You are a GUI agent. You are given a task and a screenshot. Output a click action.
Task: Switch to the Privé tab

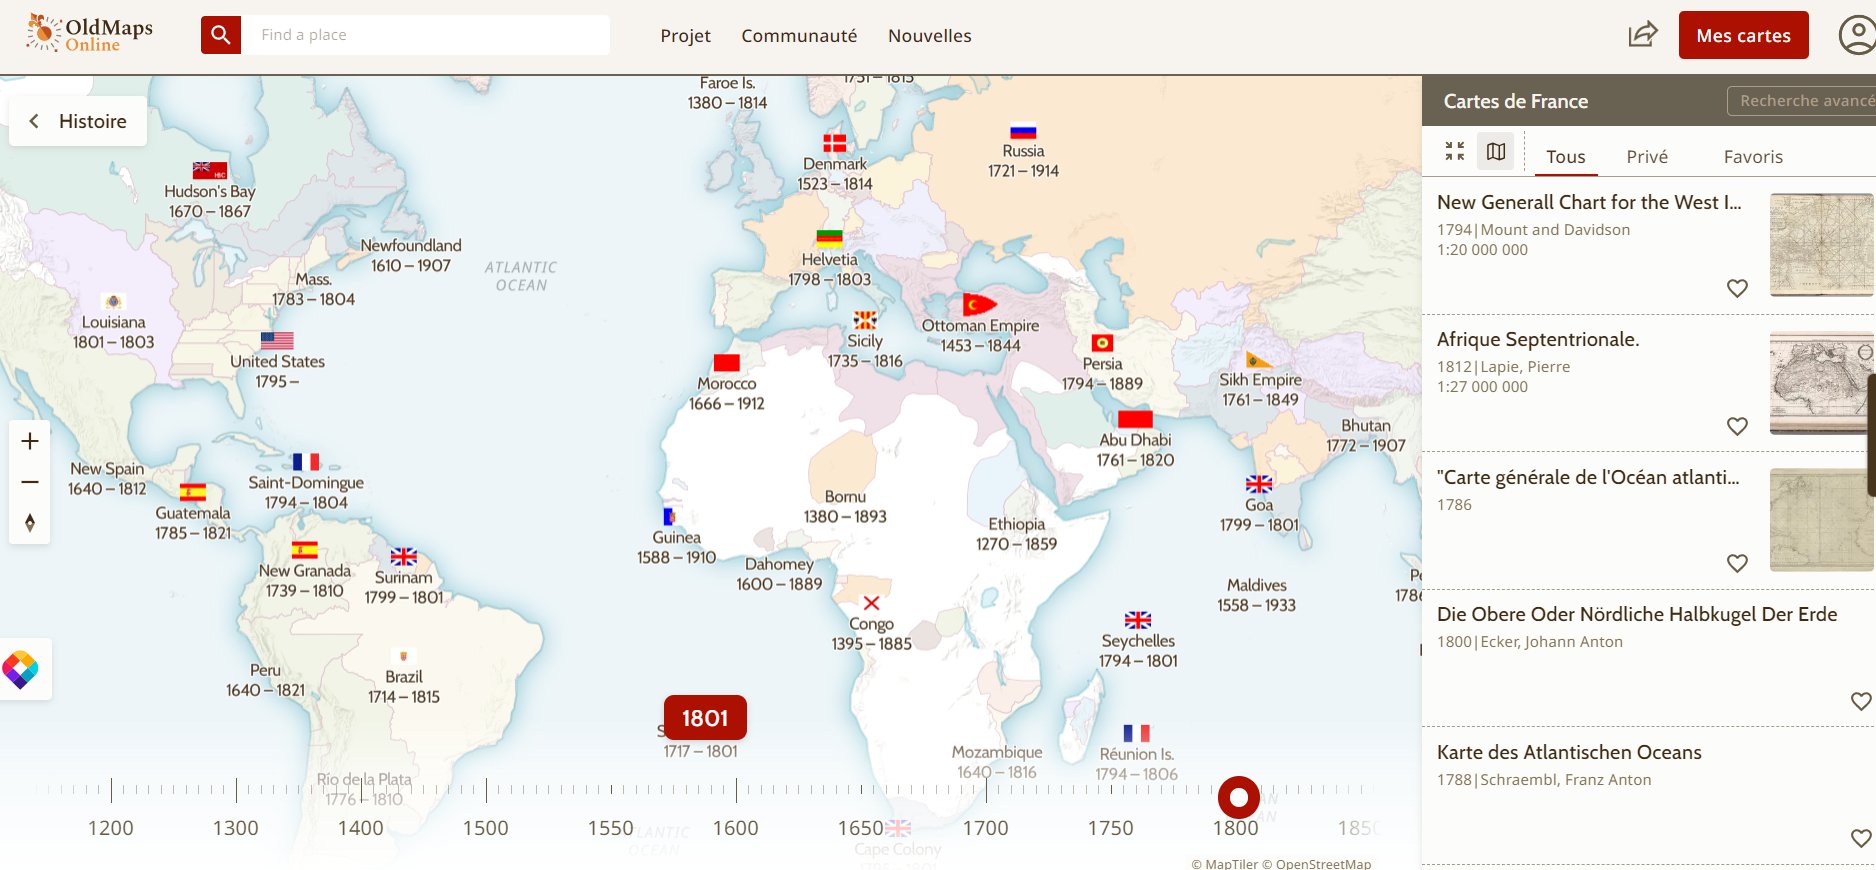coord(1647,157)
